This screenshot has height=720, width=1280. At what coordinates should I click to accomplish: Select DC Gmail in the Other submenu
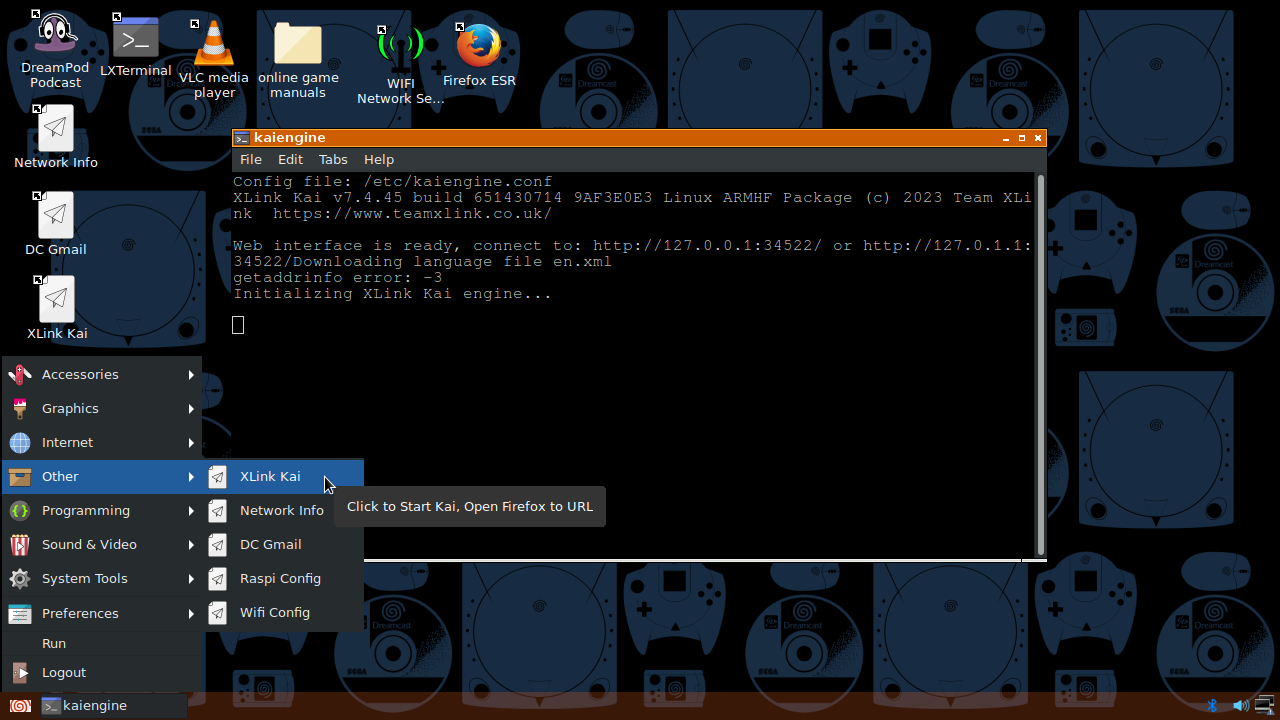[x=284, y=545]
